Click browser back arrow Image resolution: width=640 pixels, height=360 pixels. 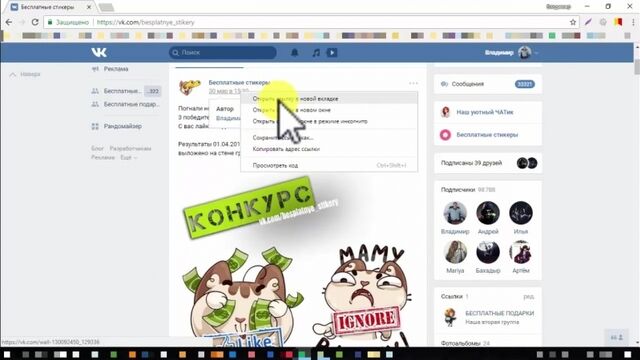click(9, 22)
